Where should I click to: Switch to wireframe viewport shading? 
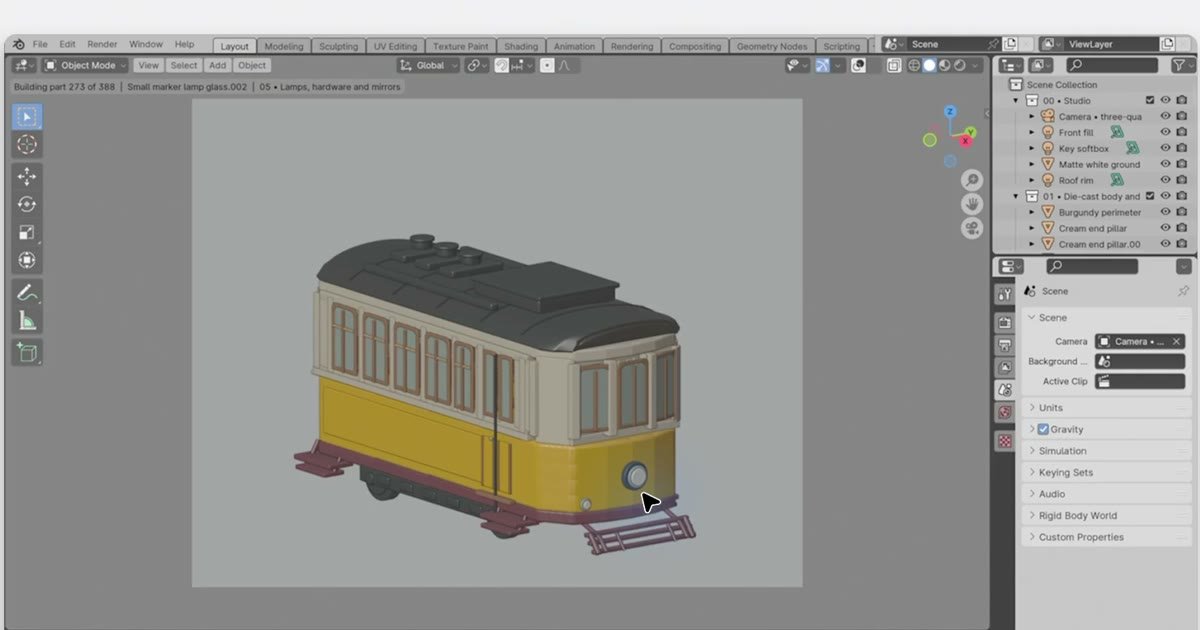pyautogui.click(x=914, y=65)
